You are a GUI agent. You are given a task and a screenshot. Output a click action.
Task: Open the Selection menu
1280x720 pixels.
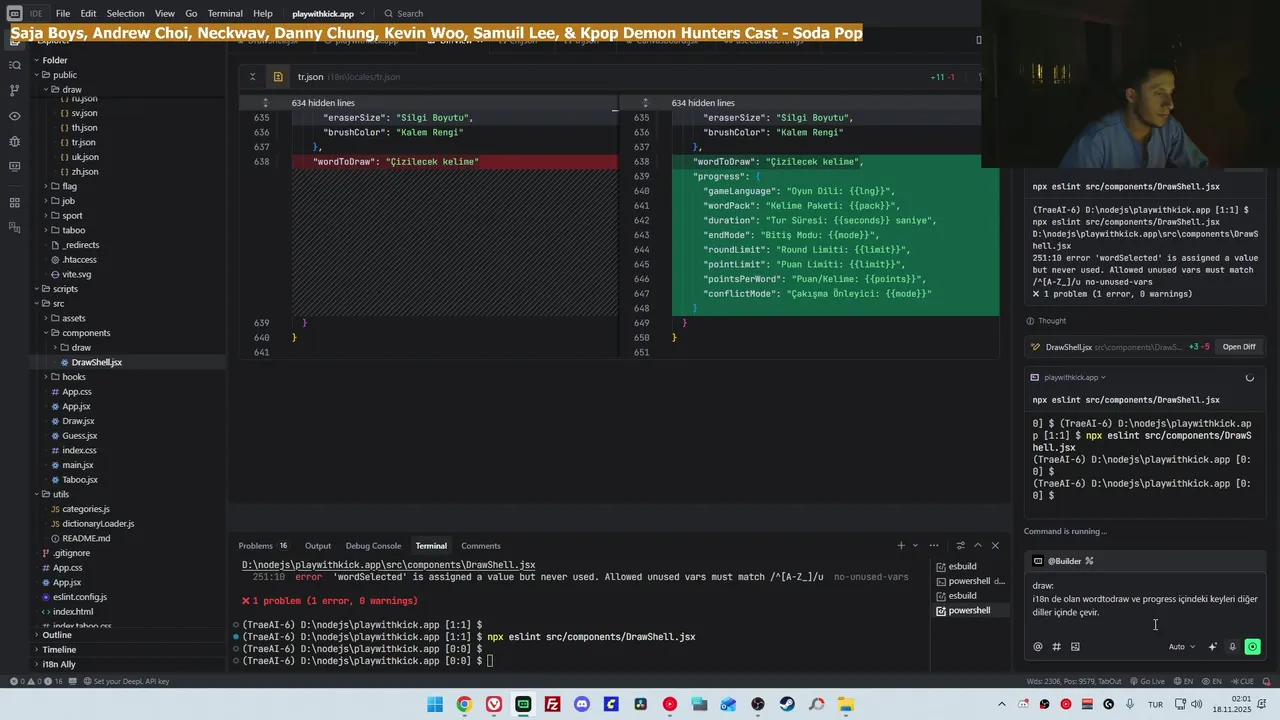coord(125,14)
